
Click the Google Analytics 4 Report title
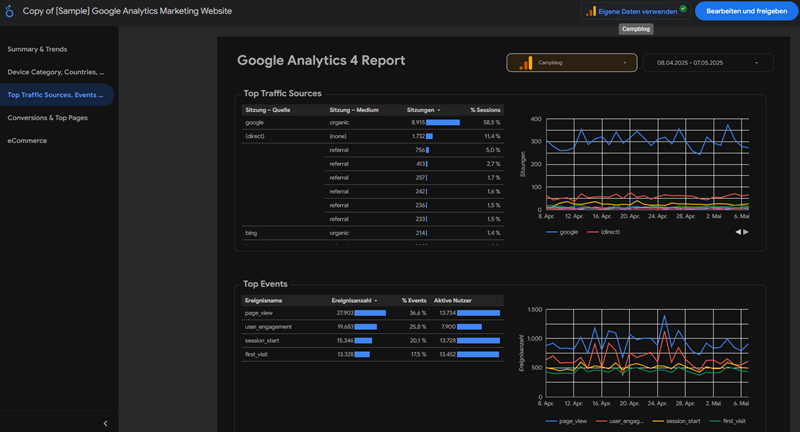(321, 60)
